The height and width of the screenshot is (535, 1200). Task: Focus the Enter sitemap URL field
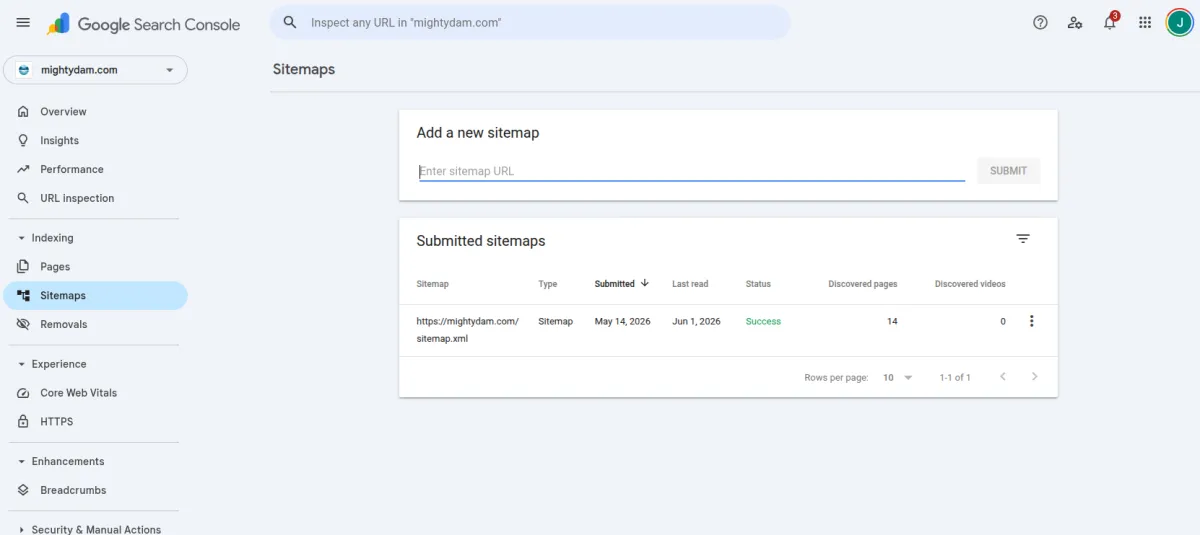click(x=692, y=171)
